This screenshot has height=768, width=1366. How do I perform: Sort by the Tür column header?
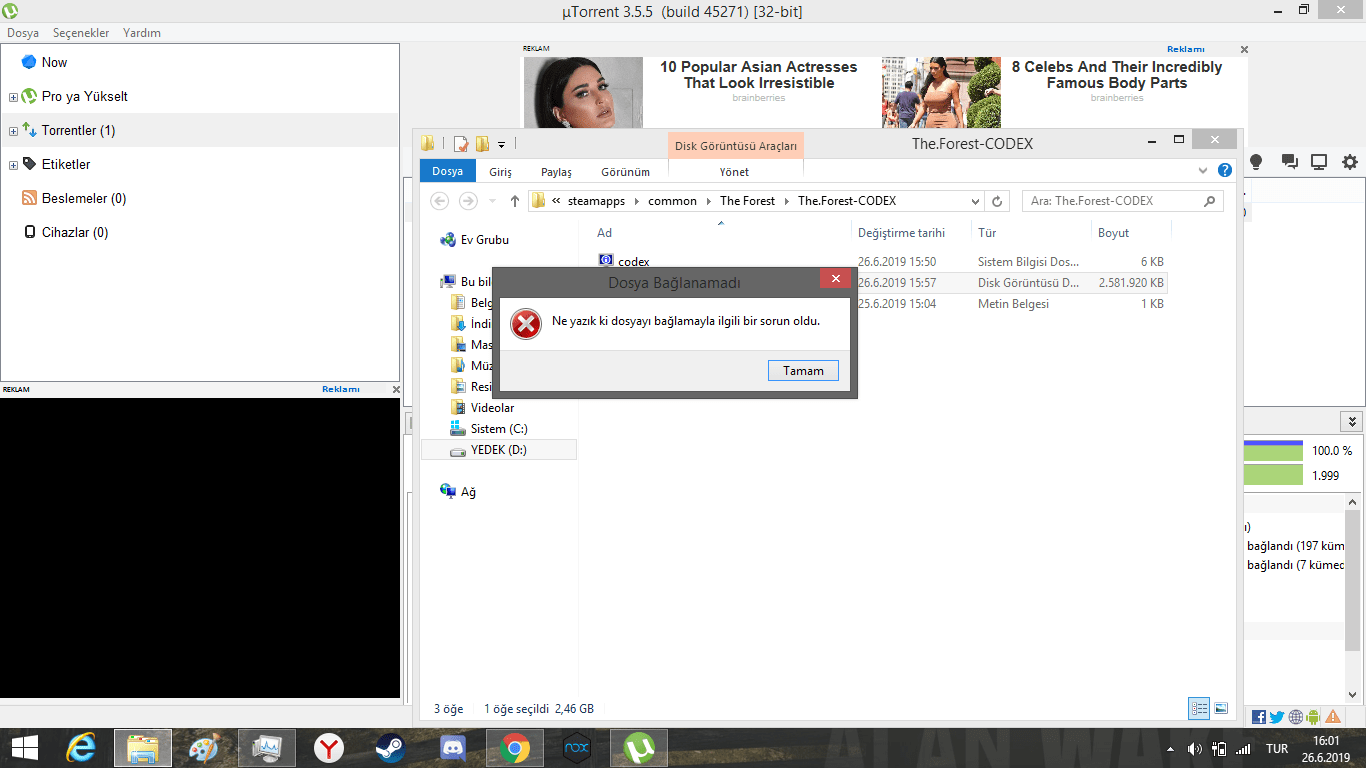[x=986, y=233]
